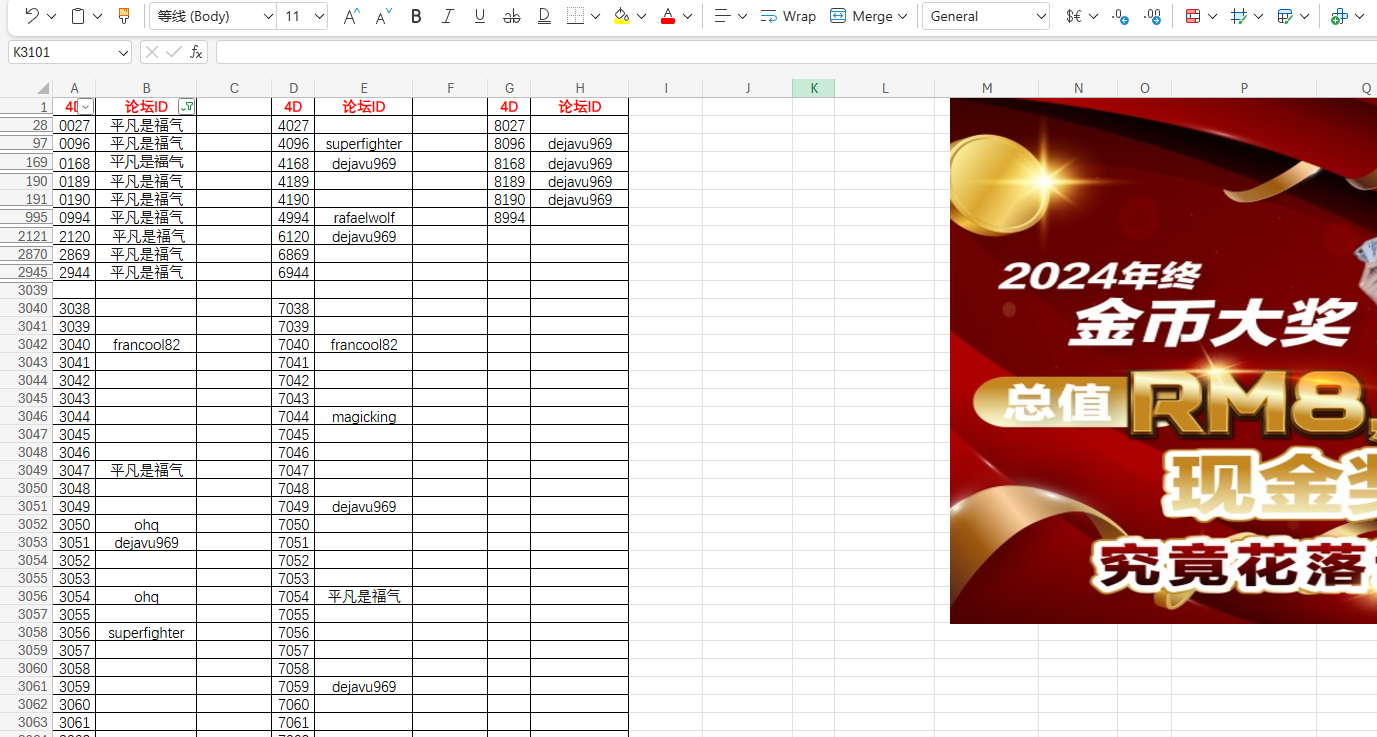1377x737 pixels.
Task: Toggle Merge cells
Action: [862, 16]
